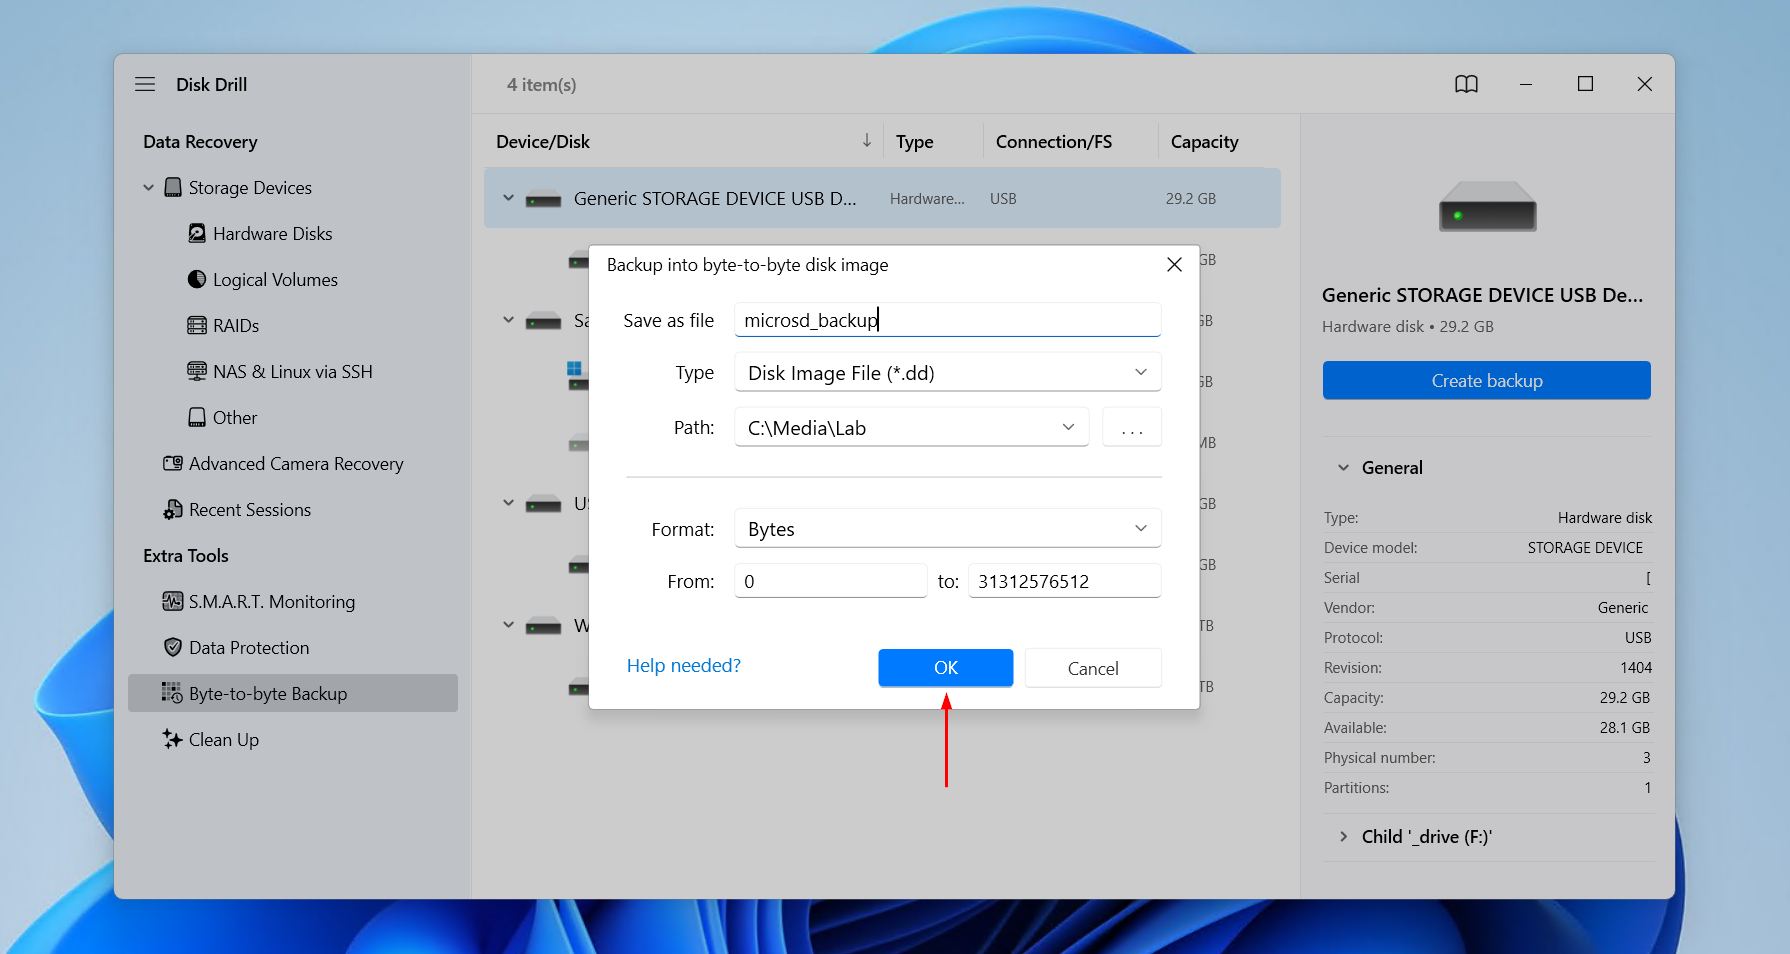Click the Save as file name field

click(946, 320)
